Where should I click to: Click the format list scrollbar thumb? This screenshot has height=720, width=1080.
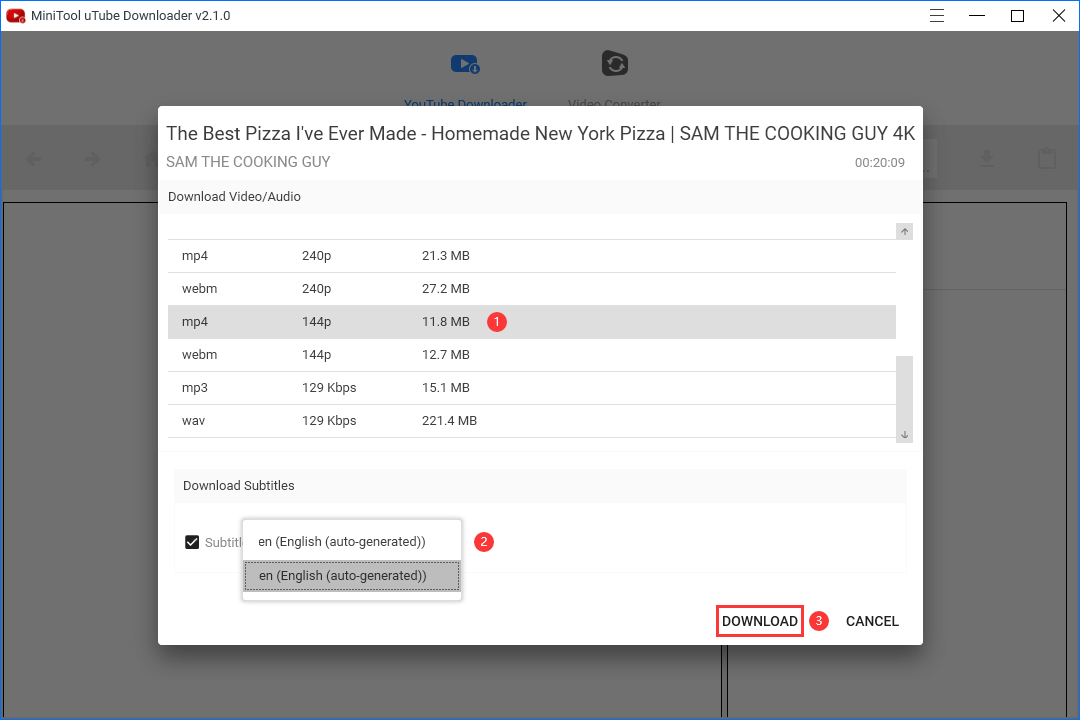pyautogui.click(x=904, y=391)
